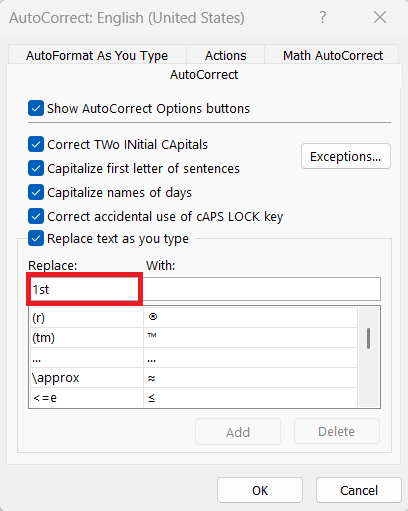
Task: Open the Exceptions dialog
Action: pyautogui.click(x=346, y=156)
